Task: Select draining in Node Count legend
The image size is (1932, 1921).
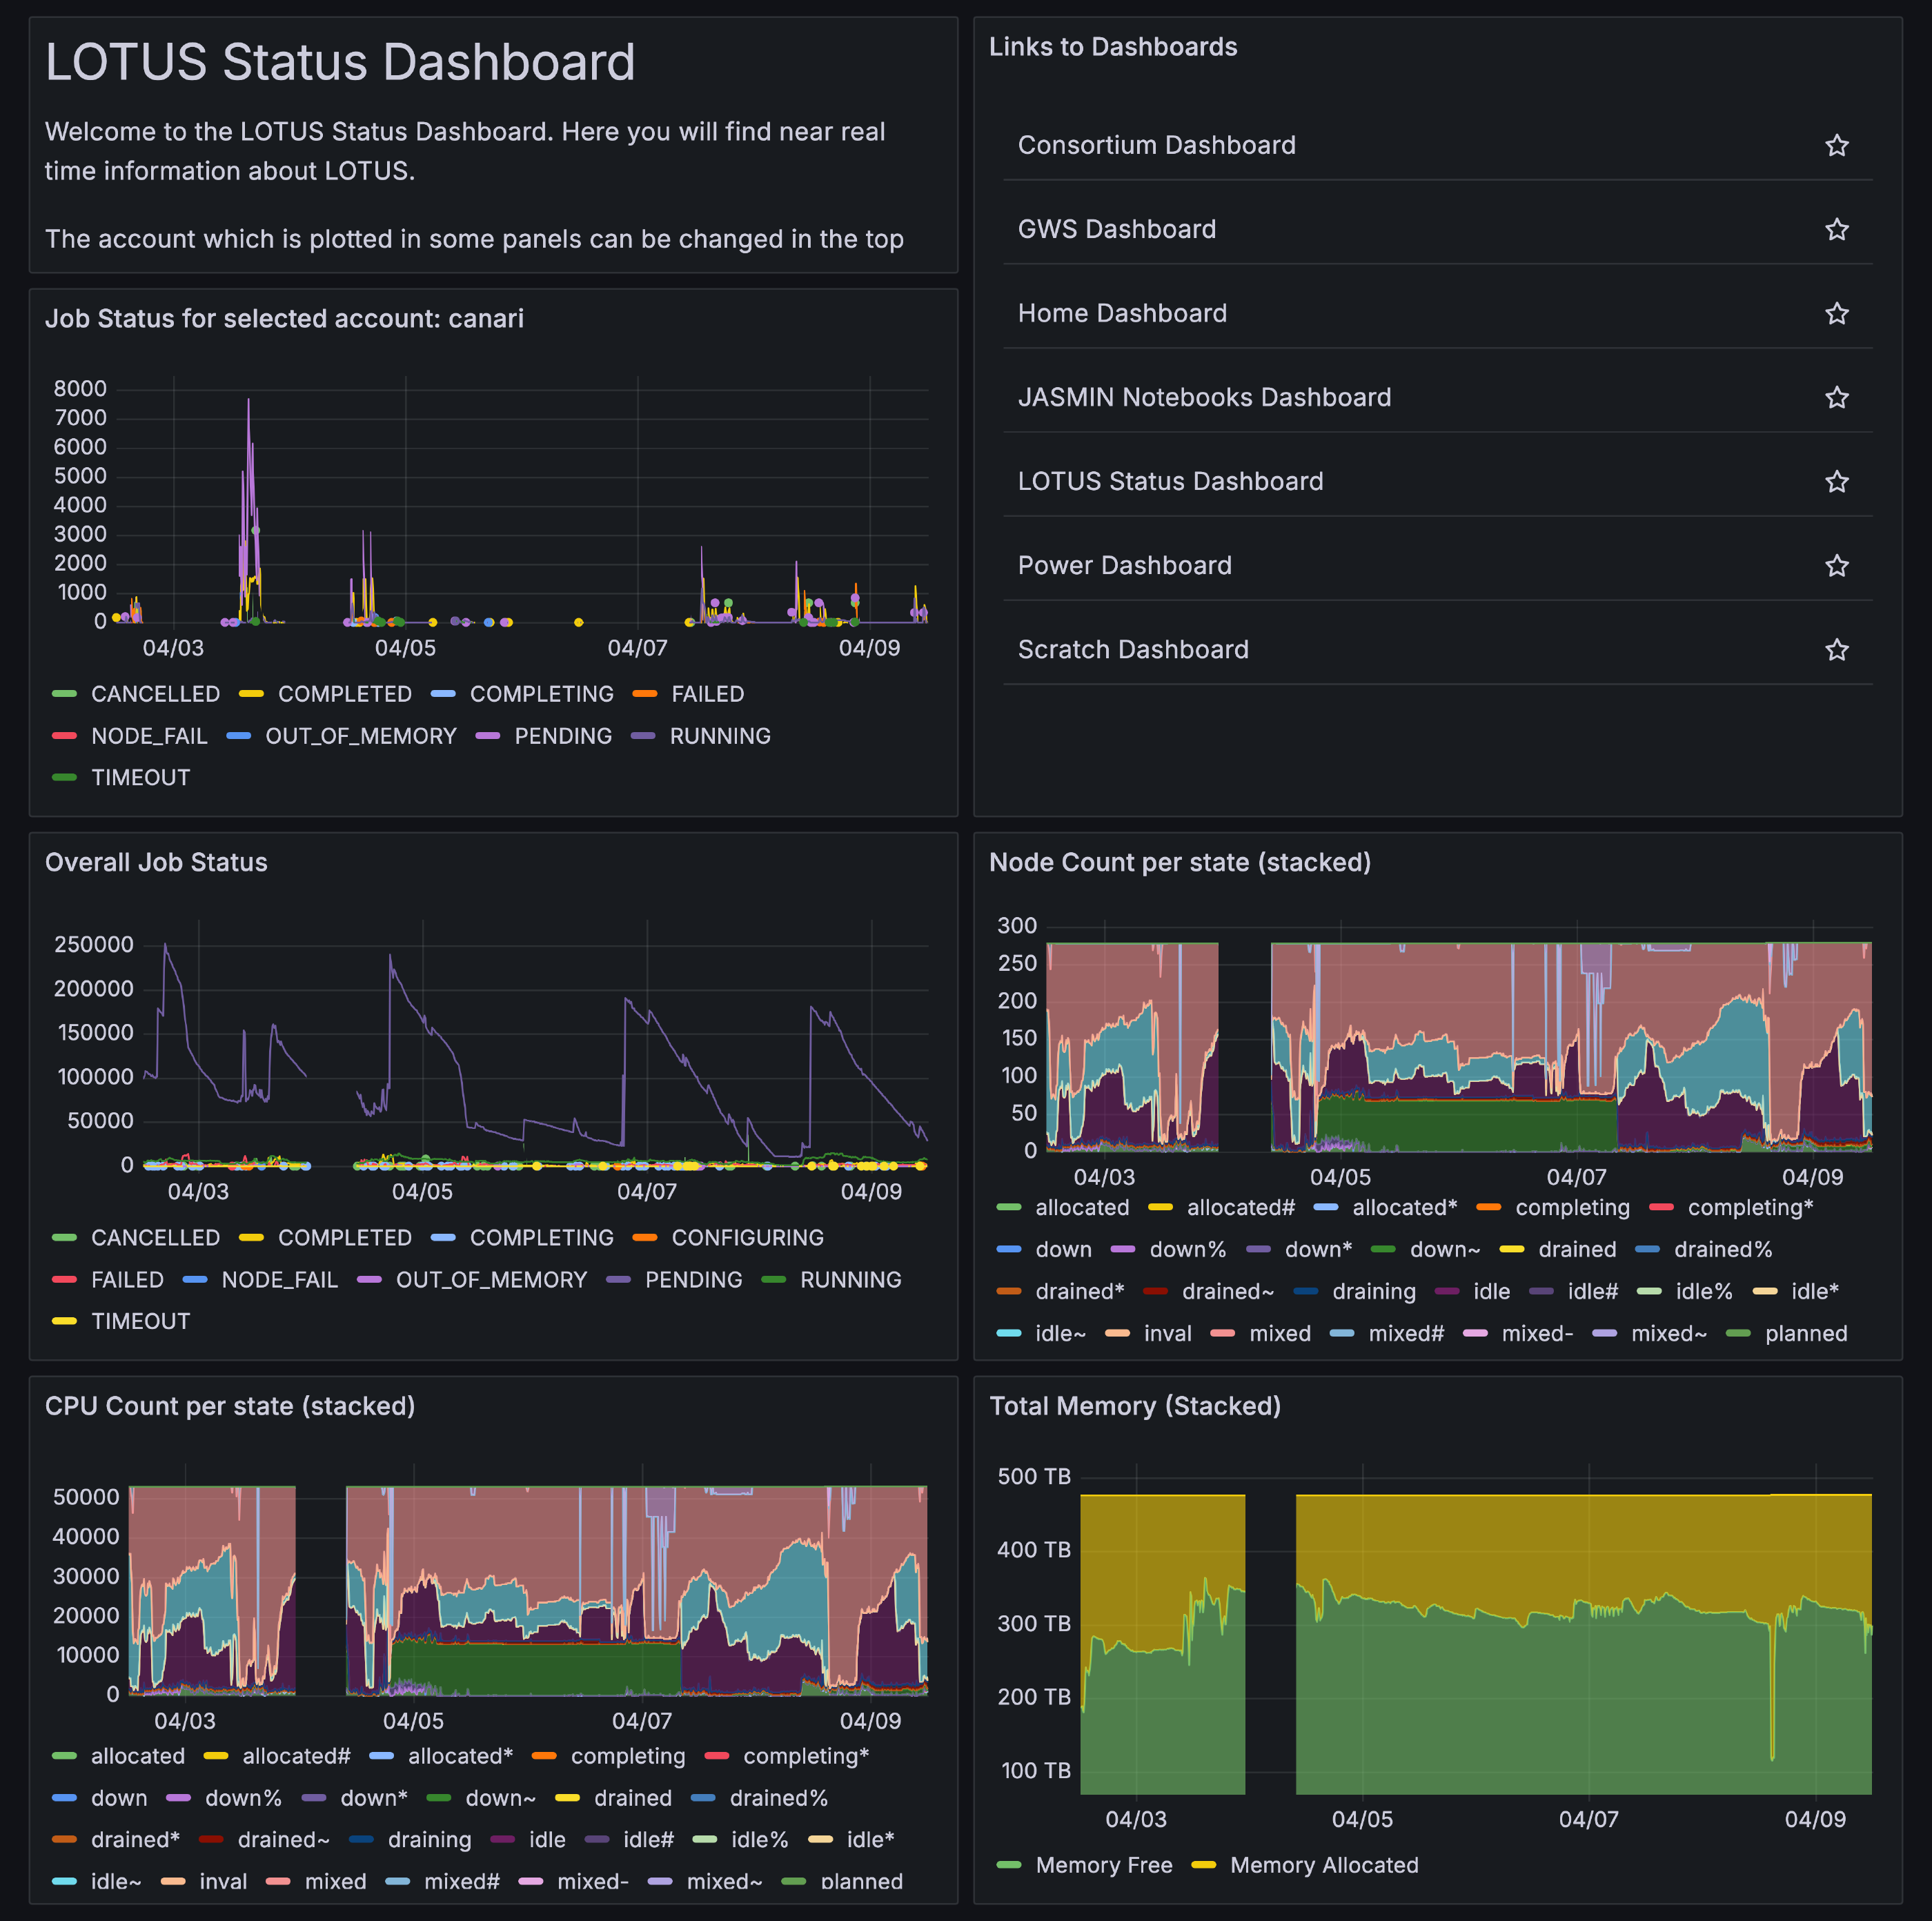Action: (1374, 1292)
